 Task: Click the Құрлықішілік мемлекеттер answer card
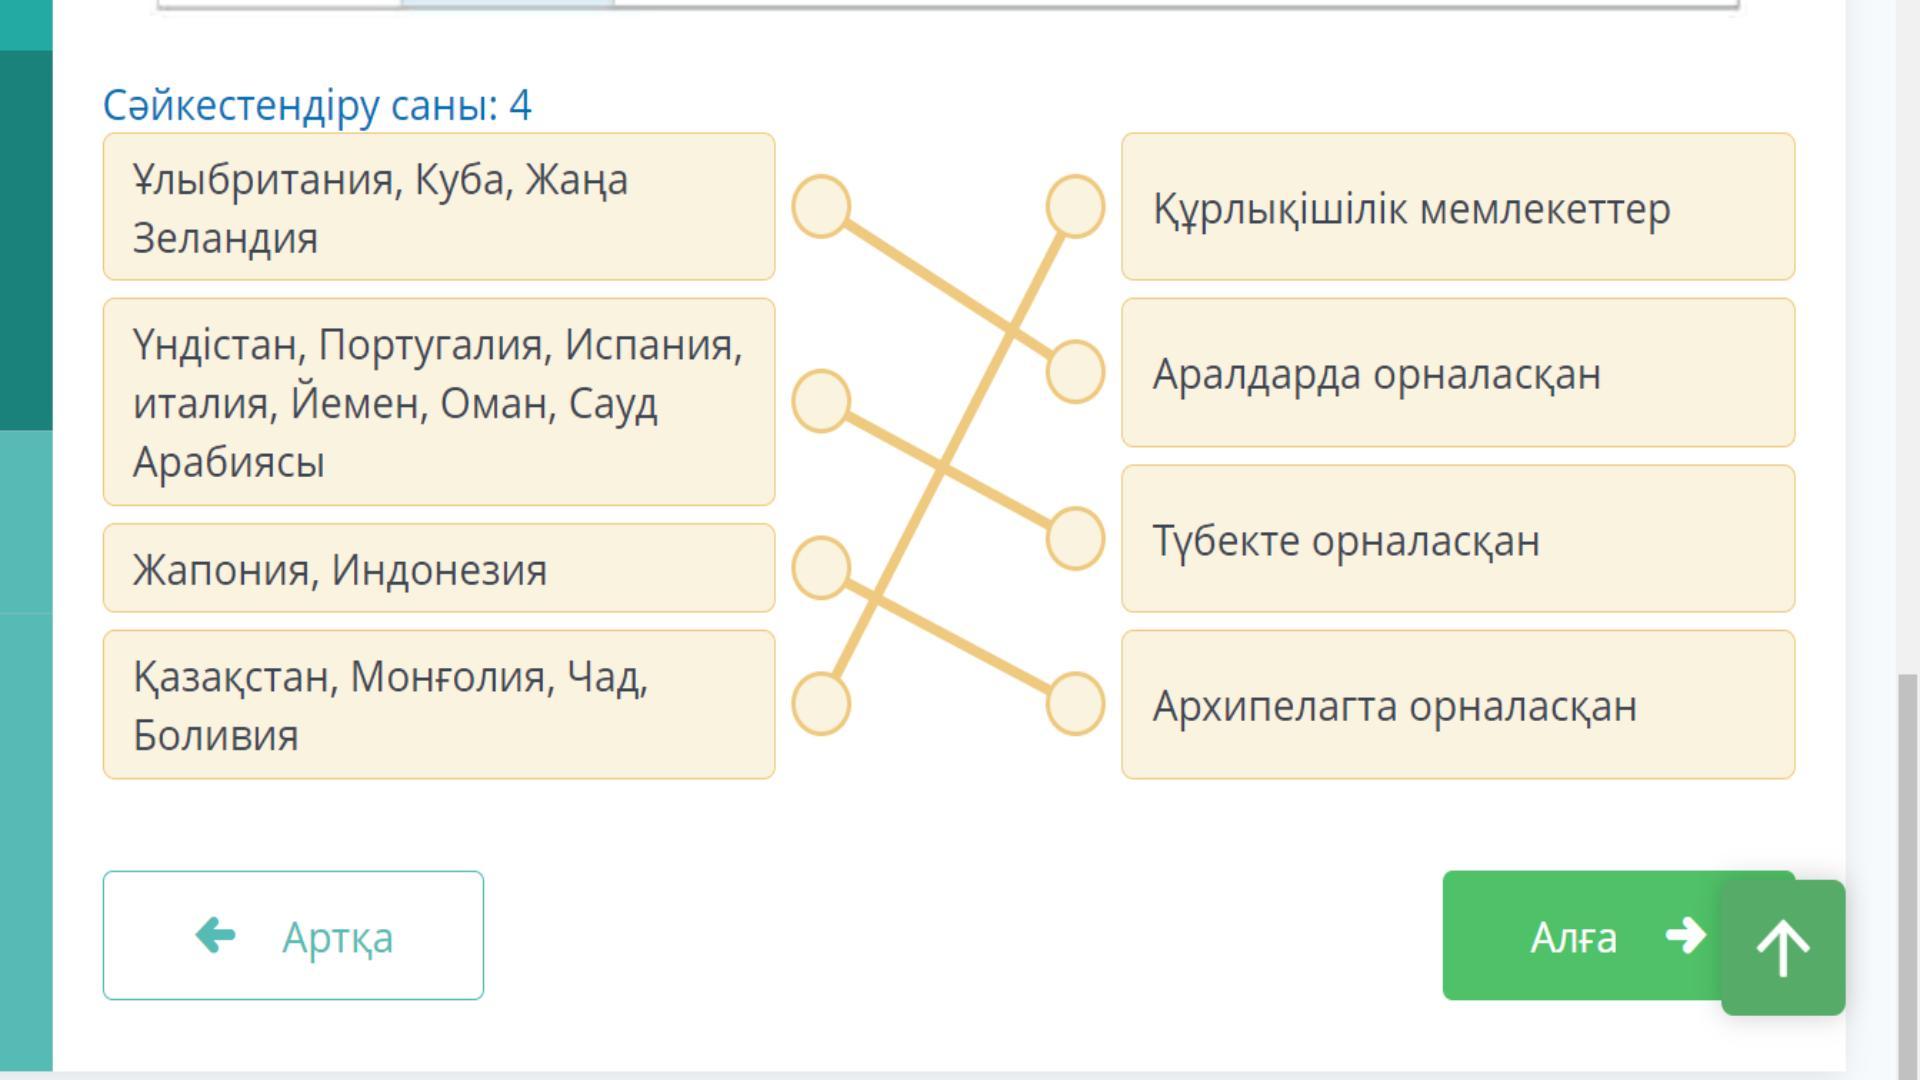1457,207
